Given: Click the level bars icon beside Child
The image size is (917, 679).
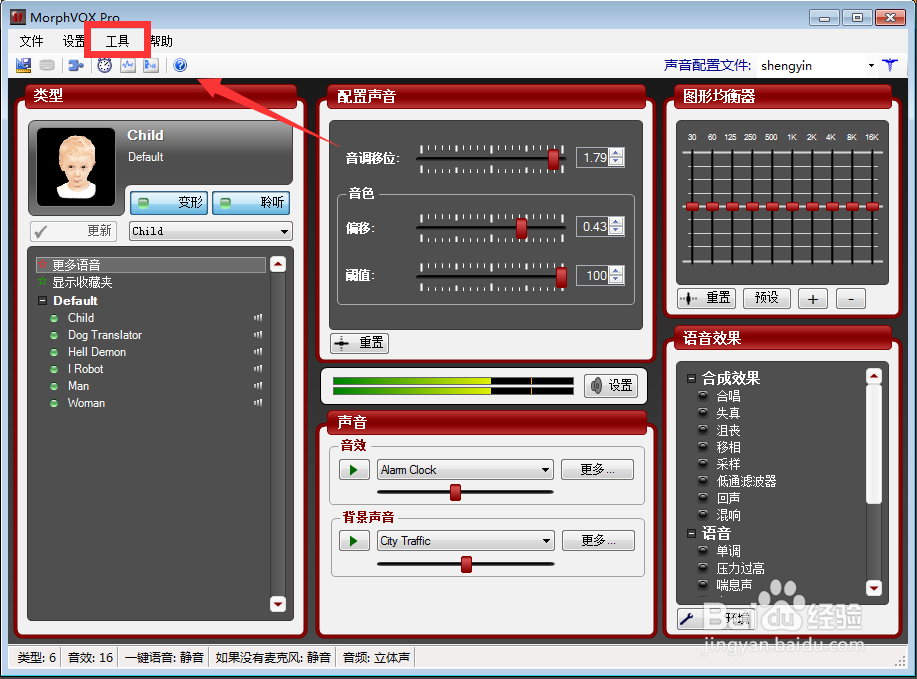Looking at the screenshot, I should tap(258, 318).
